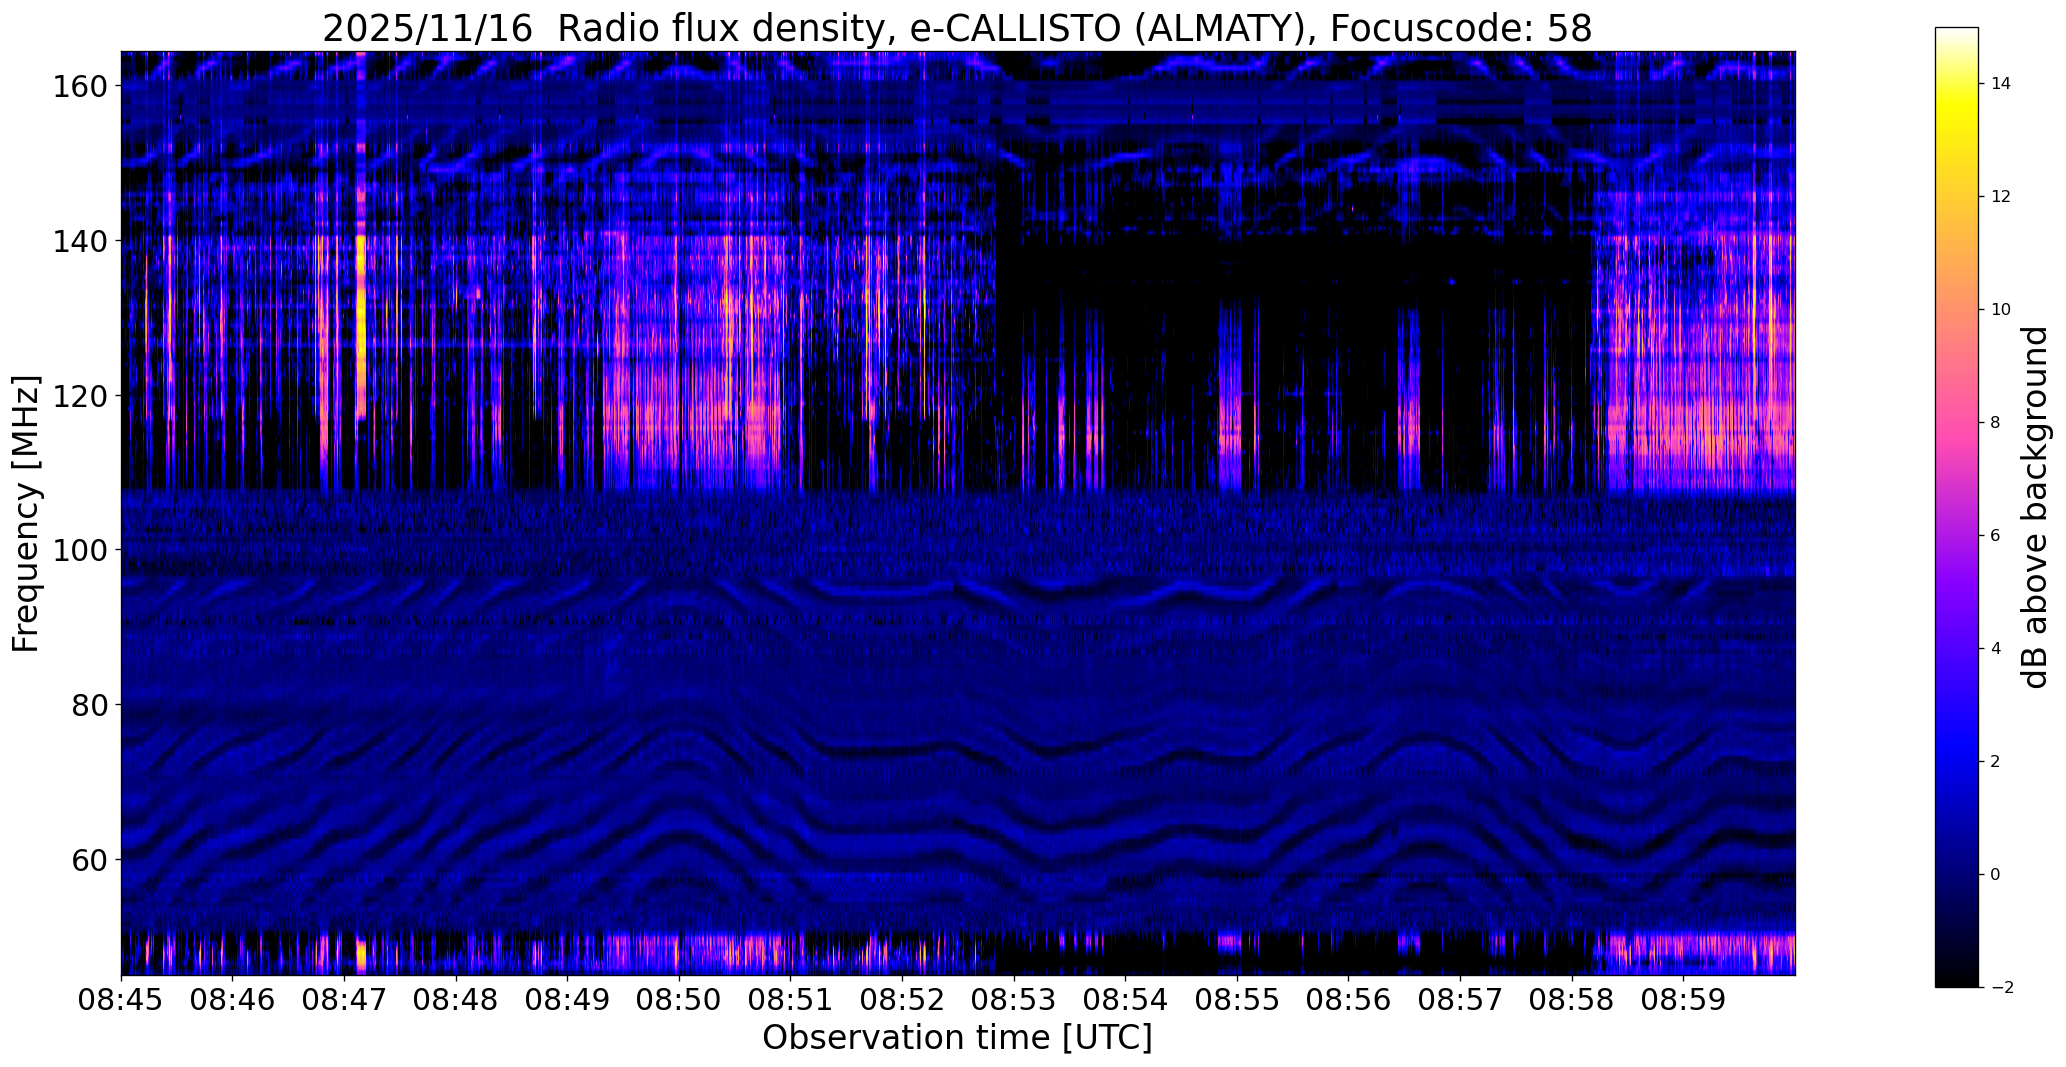Click the colorbar tick label −2
Image resolution: width=2066 pixels, height=1067 pixels.
[2001, 988]
